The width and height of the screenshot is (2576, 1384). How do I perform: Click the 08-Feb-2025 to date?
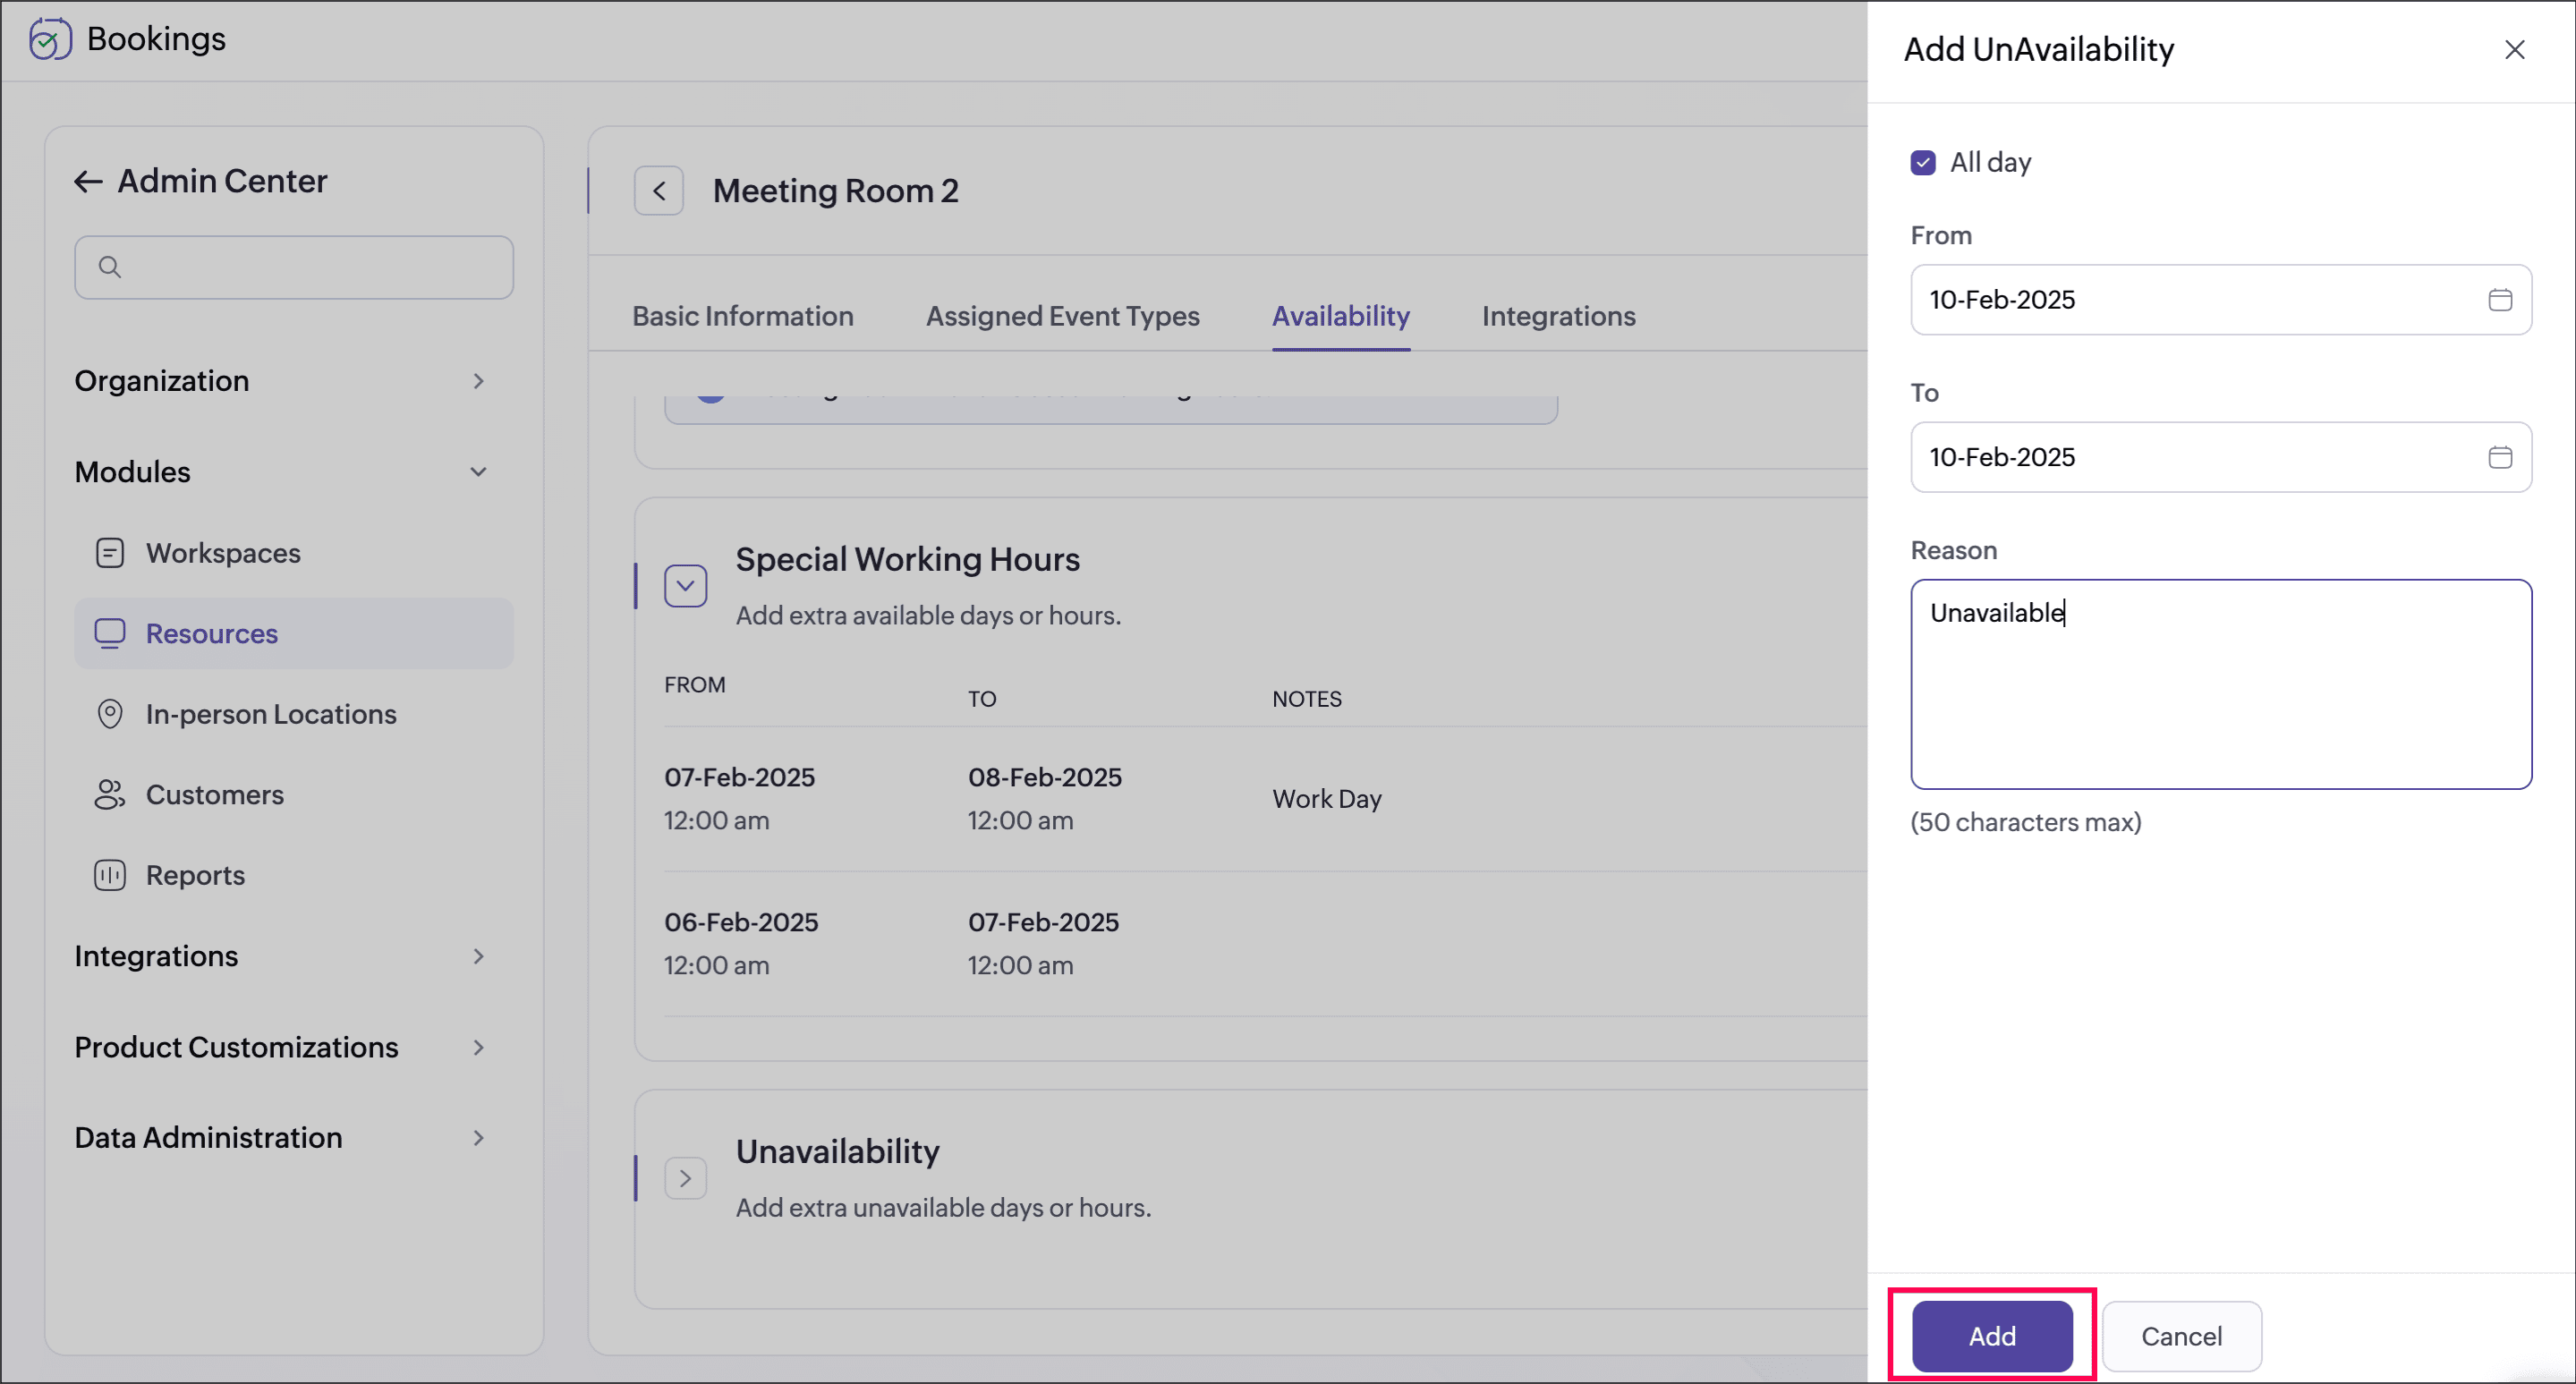pyautogui.click(x=1044, y=777)
